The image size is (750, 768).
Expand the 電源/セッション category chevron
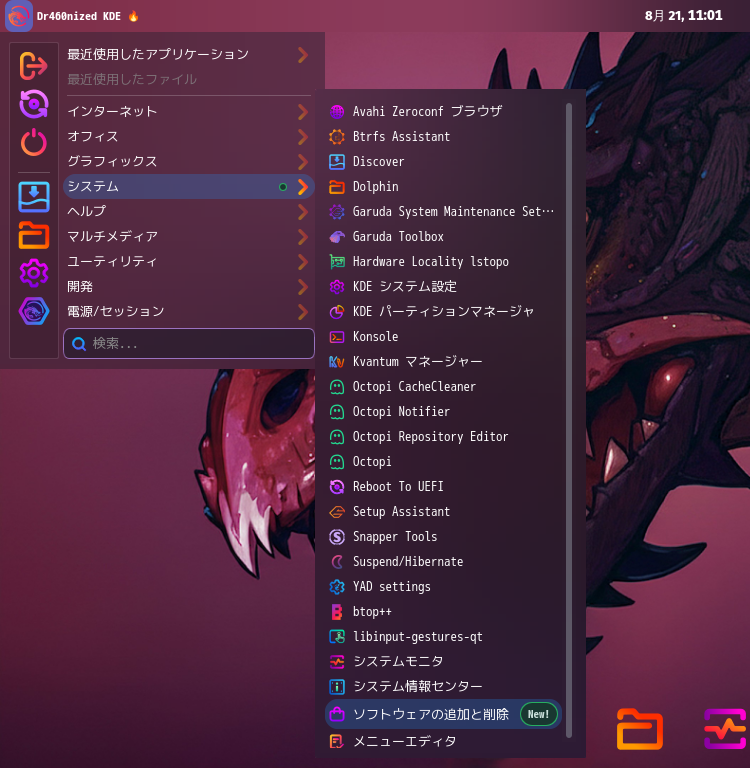coord(303,312)
